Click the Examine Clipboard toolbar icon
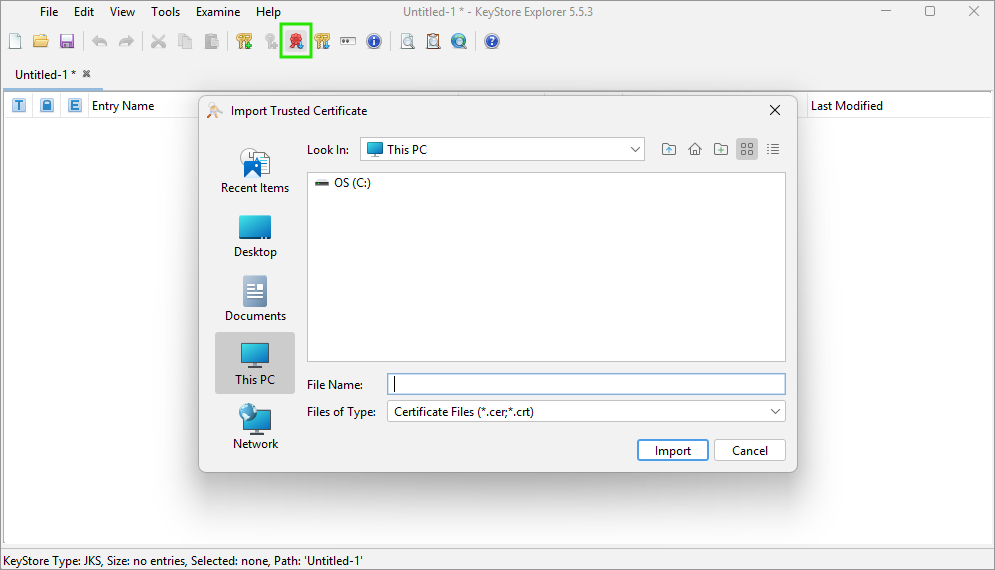This screenshot has width=995, height=570. point(433,41)
